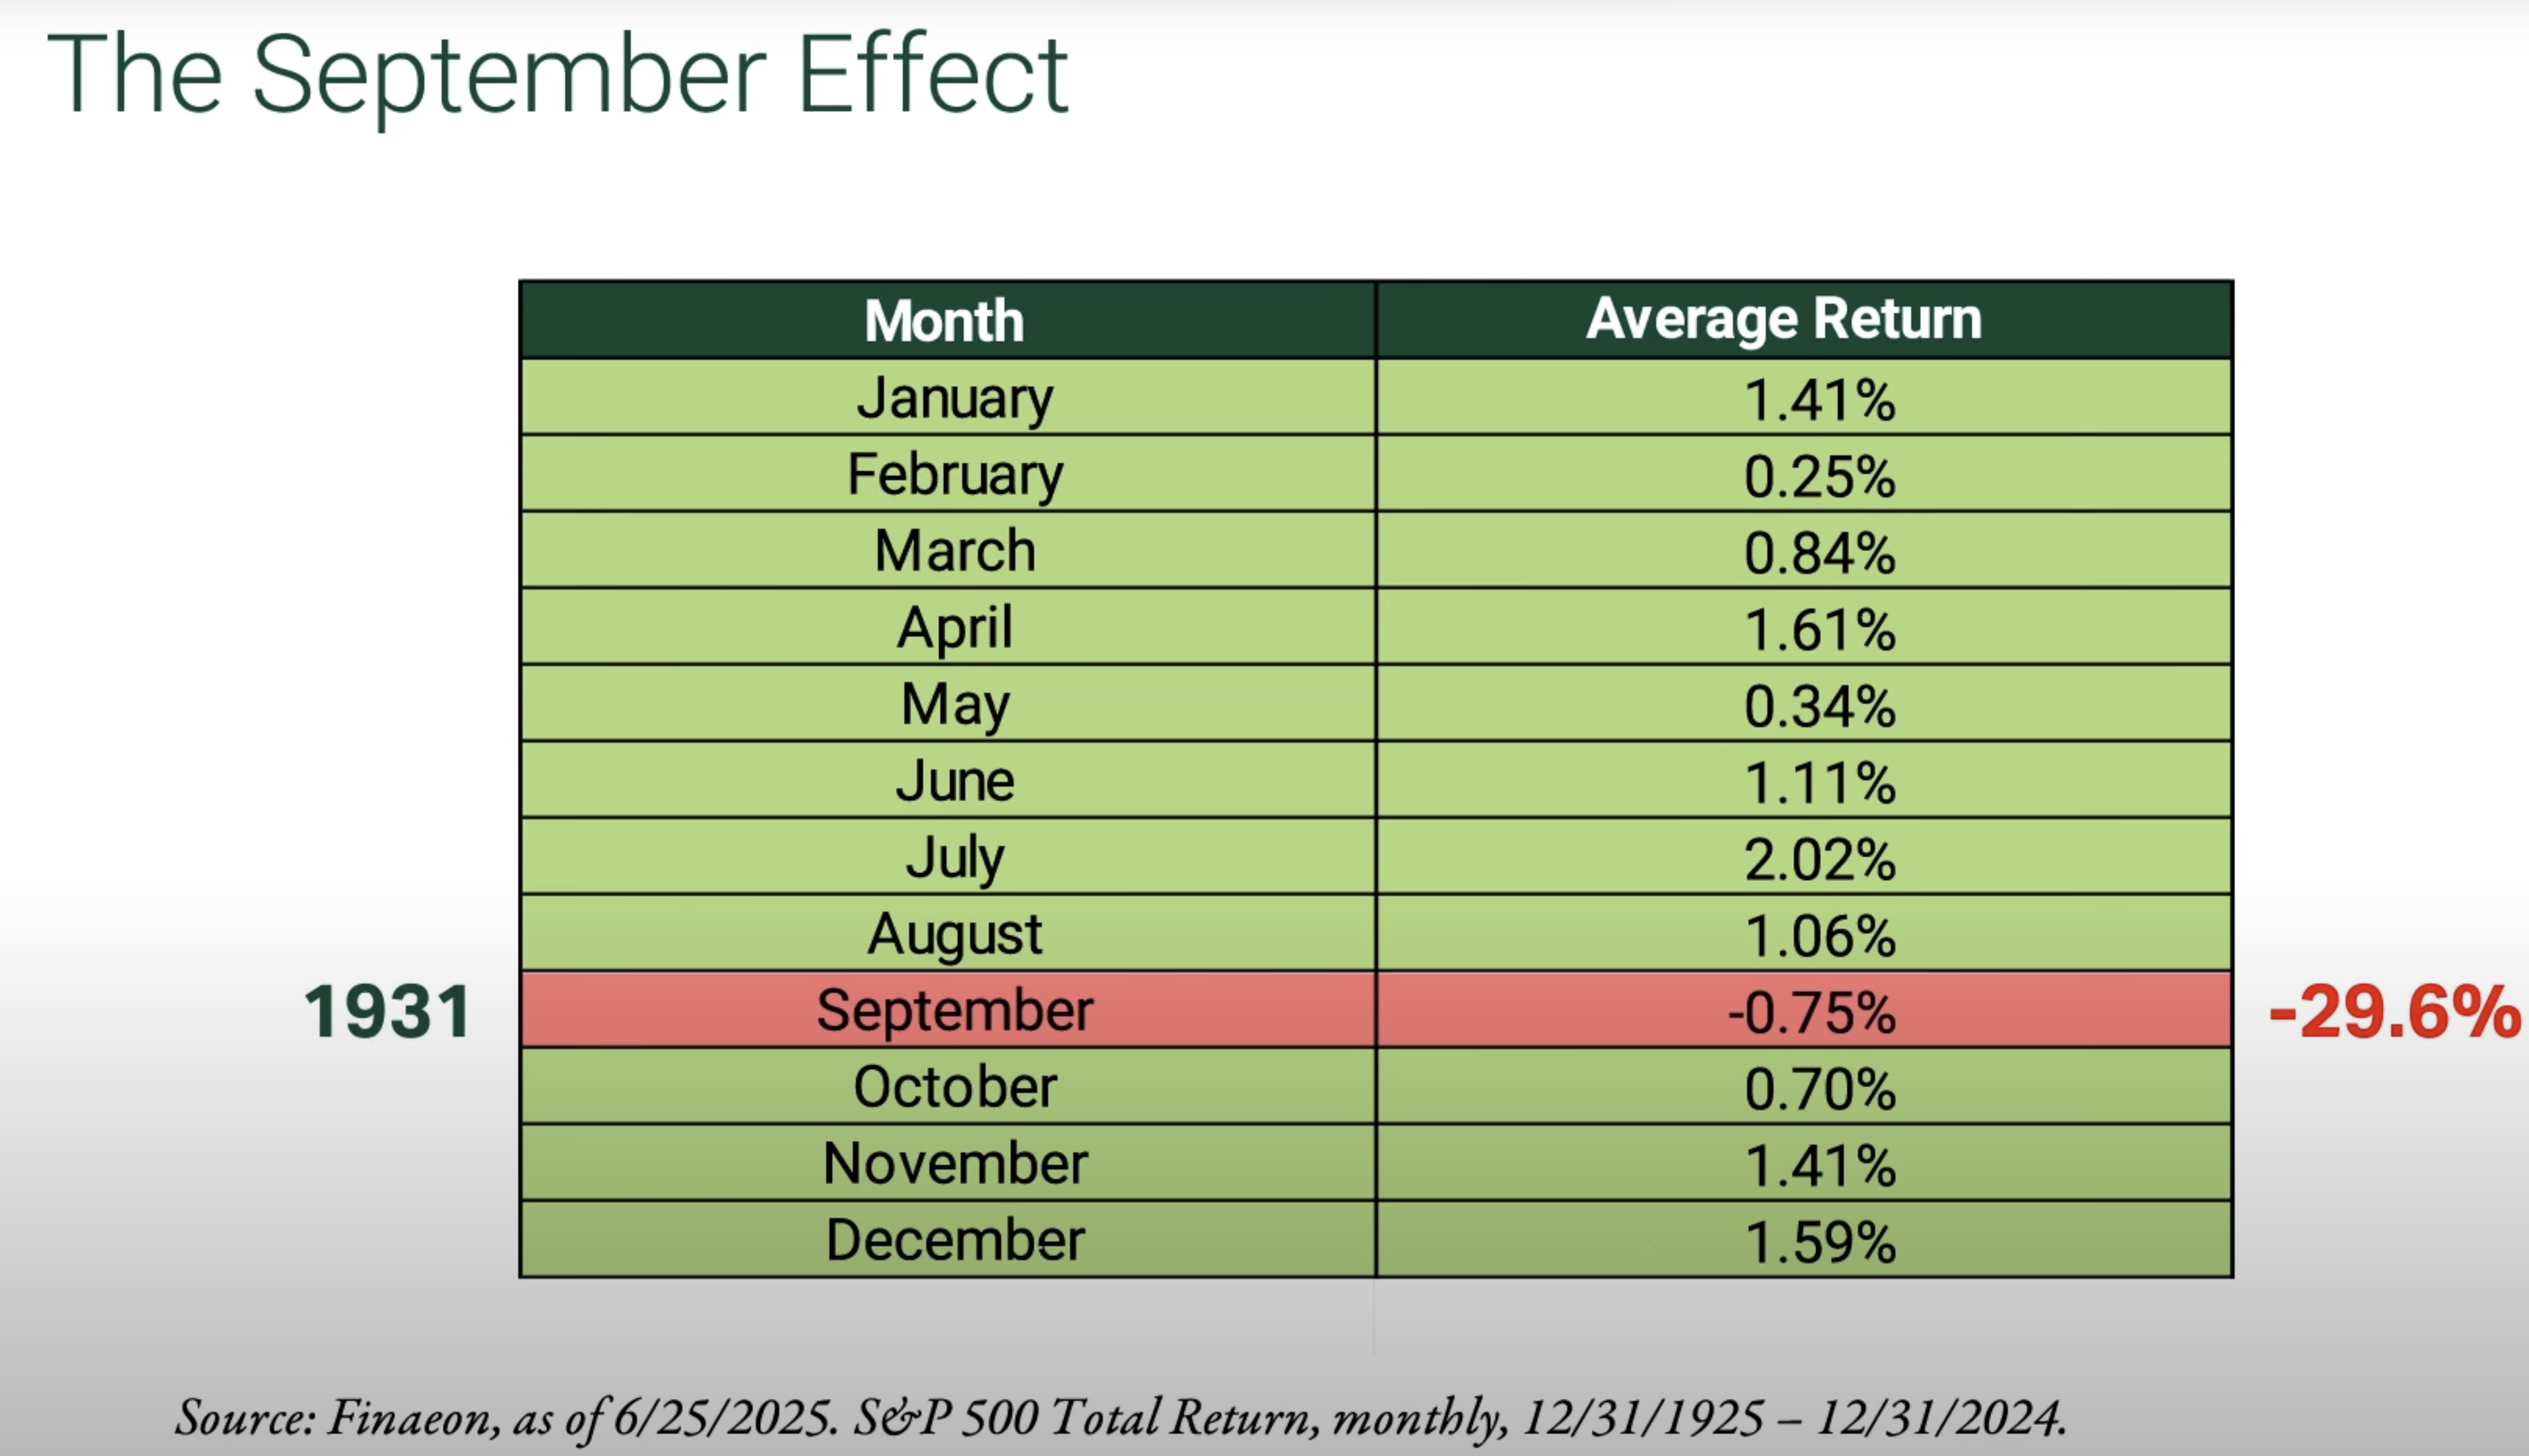Click December's 1.59% return value
Image resolution: width=2529 pixels, height=1456 pixels.
coord(1819,1242)
